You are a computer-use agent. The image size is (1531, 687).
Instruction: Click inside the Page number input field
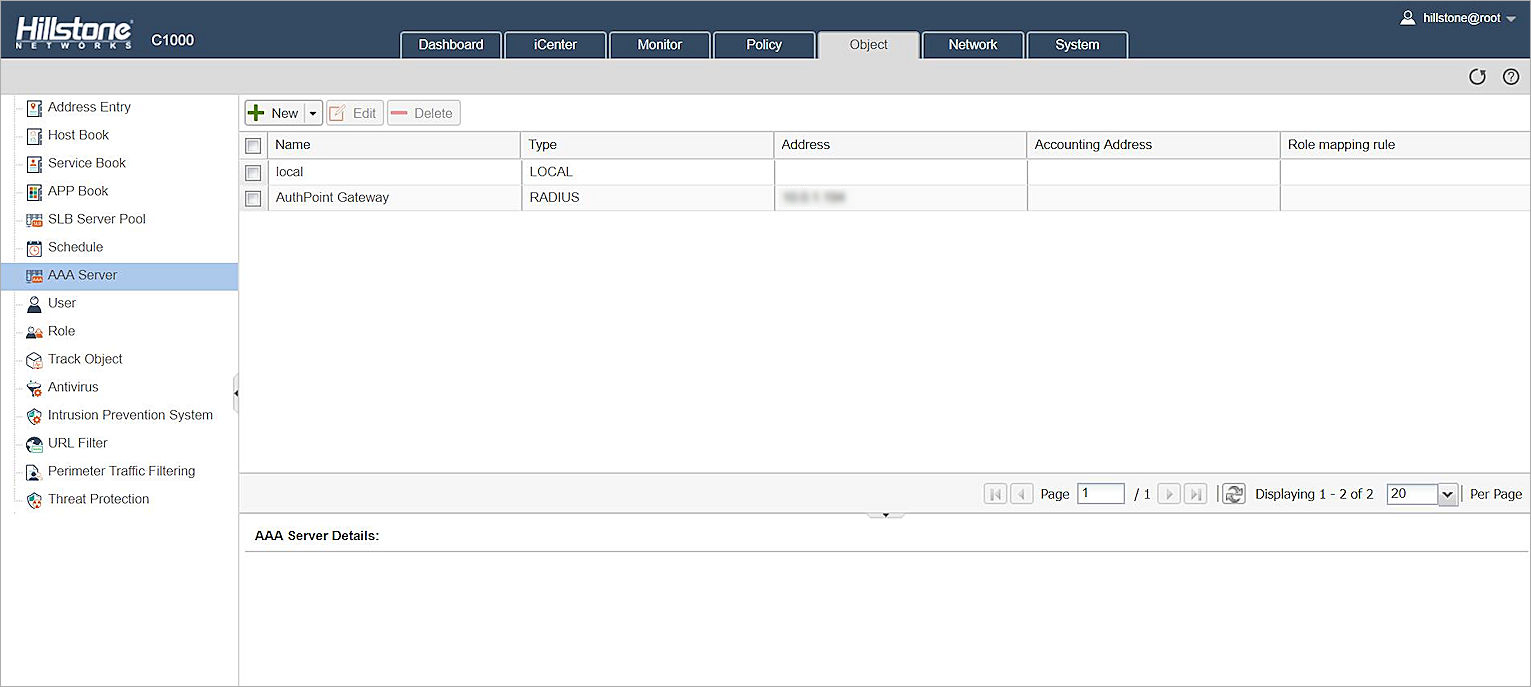tap(1100, 493)
